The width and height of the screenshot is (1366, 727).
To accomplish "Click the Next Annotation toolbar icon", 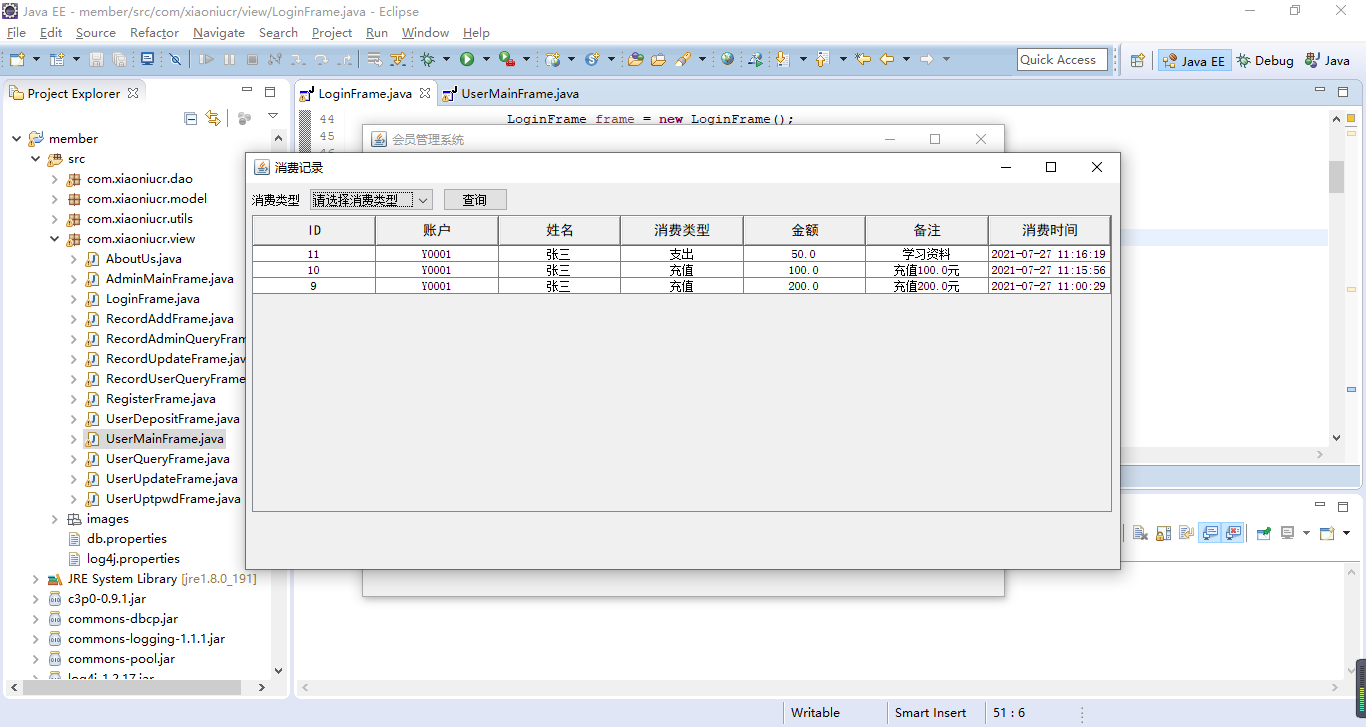I will coord(783,59).
